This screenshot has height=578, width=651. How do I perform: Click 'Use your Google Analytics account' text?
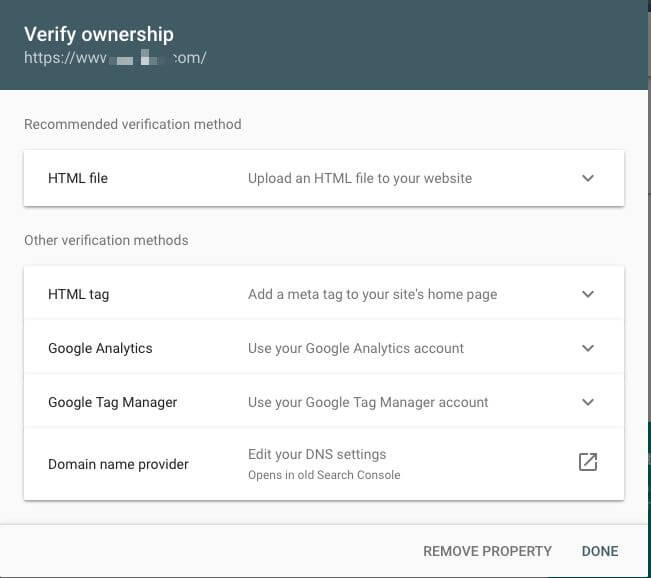click(356, 348)
